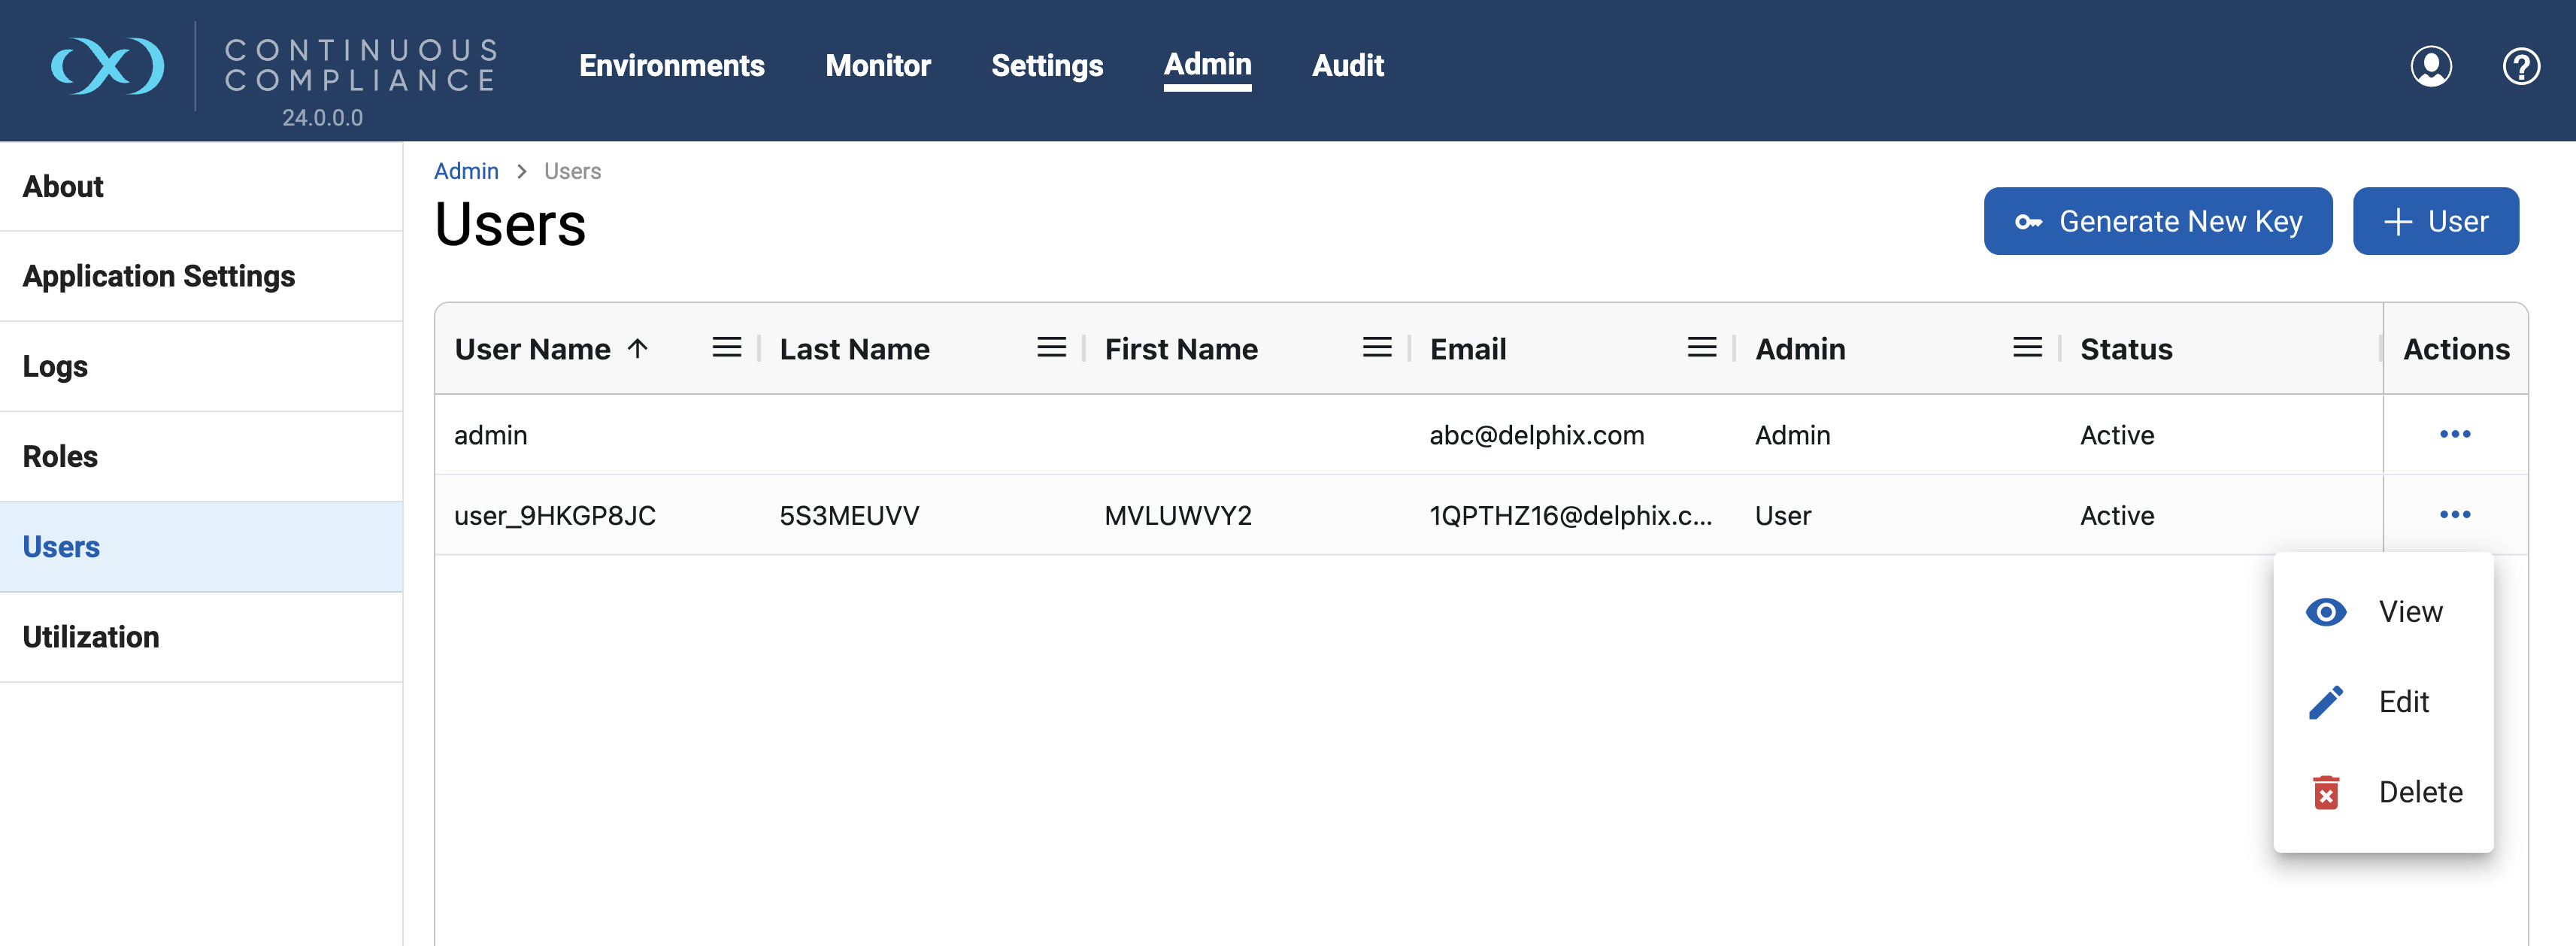The image size is (2576, 946).
Task: Switch to the Environments tab
Action: click(671, 66)
